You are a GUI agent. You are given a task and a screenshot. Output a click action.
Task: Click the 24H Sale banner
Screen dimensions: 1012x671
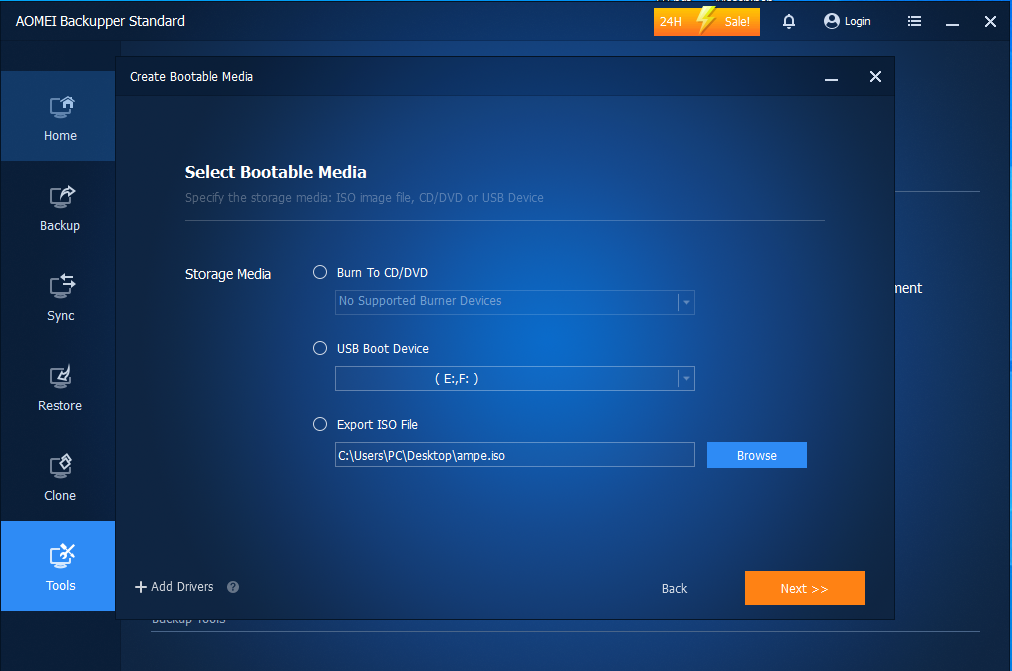point(707,21)
